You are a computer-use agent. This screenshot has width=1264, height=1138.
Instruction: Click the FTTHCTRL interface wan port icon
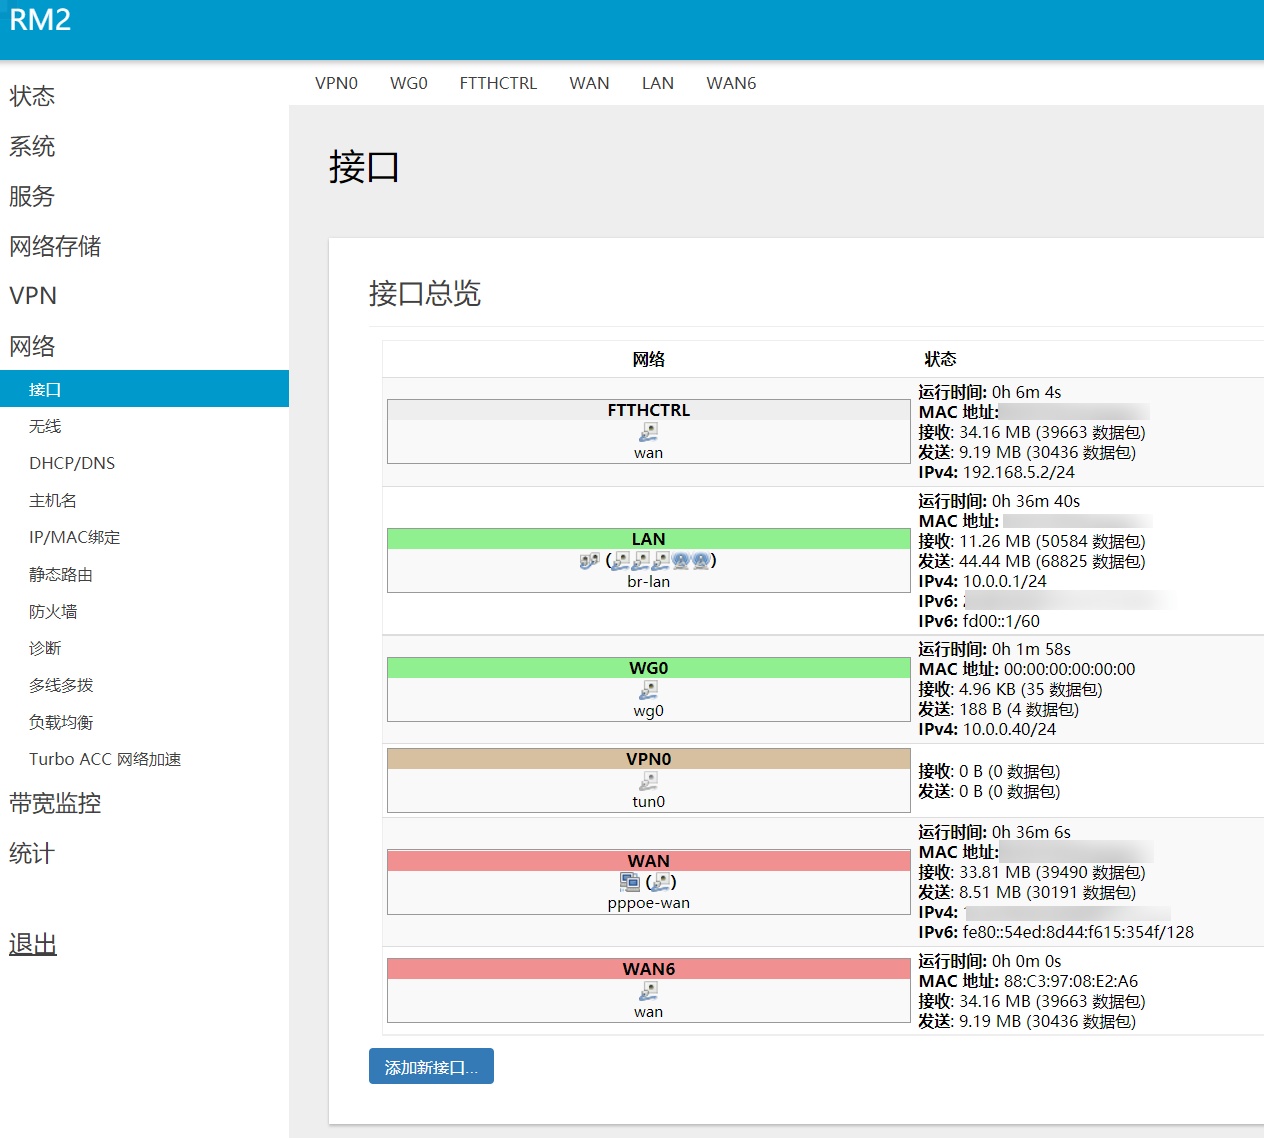[x=648, y=432]
